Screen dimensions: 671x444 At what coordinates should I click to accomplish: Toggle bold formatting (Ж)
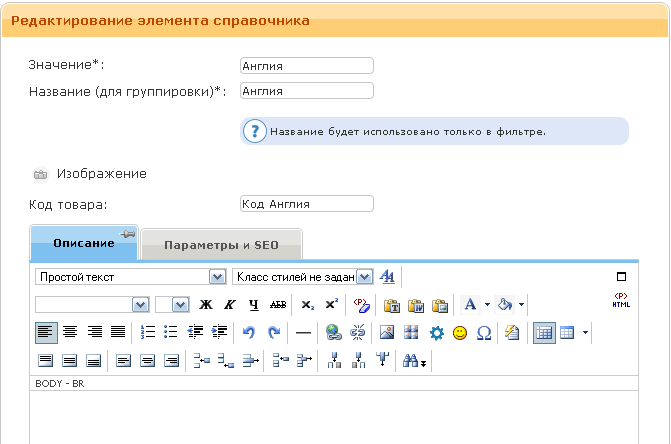[x=207, y=305]
